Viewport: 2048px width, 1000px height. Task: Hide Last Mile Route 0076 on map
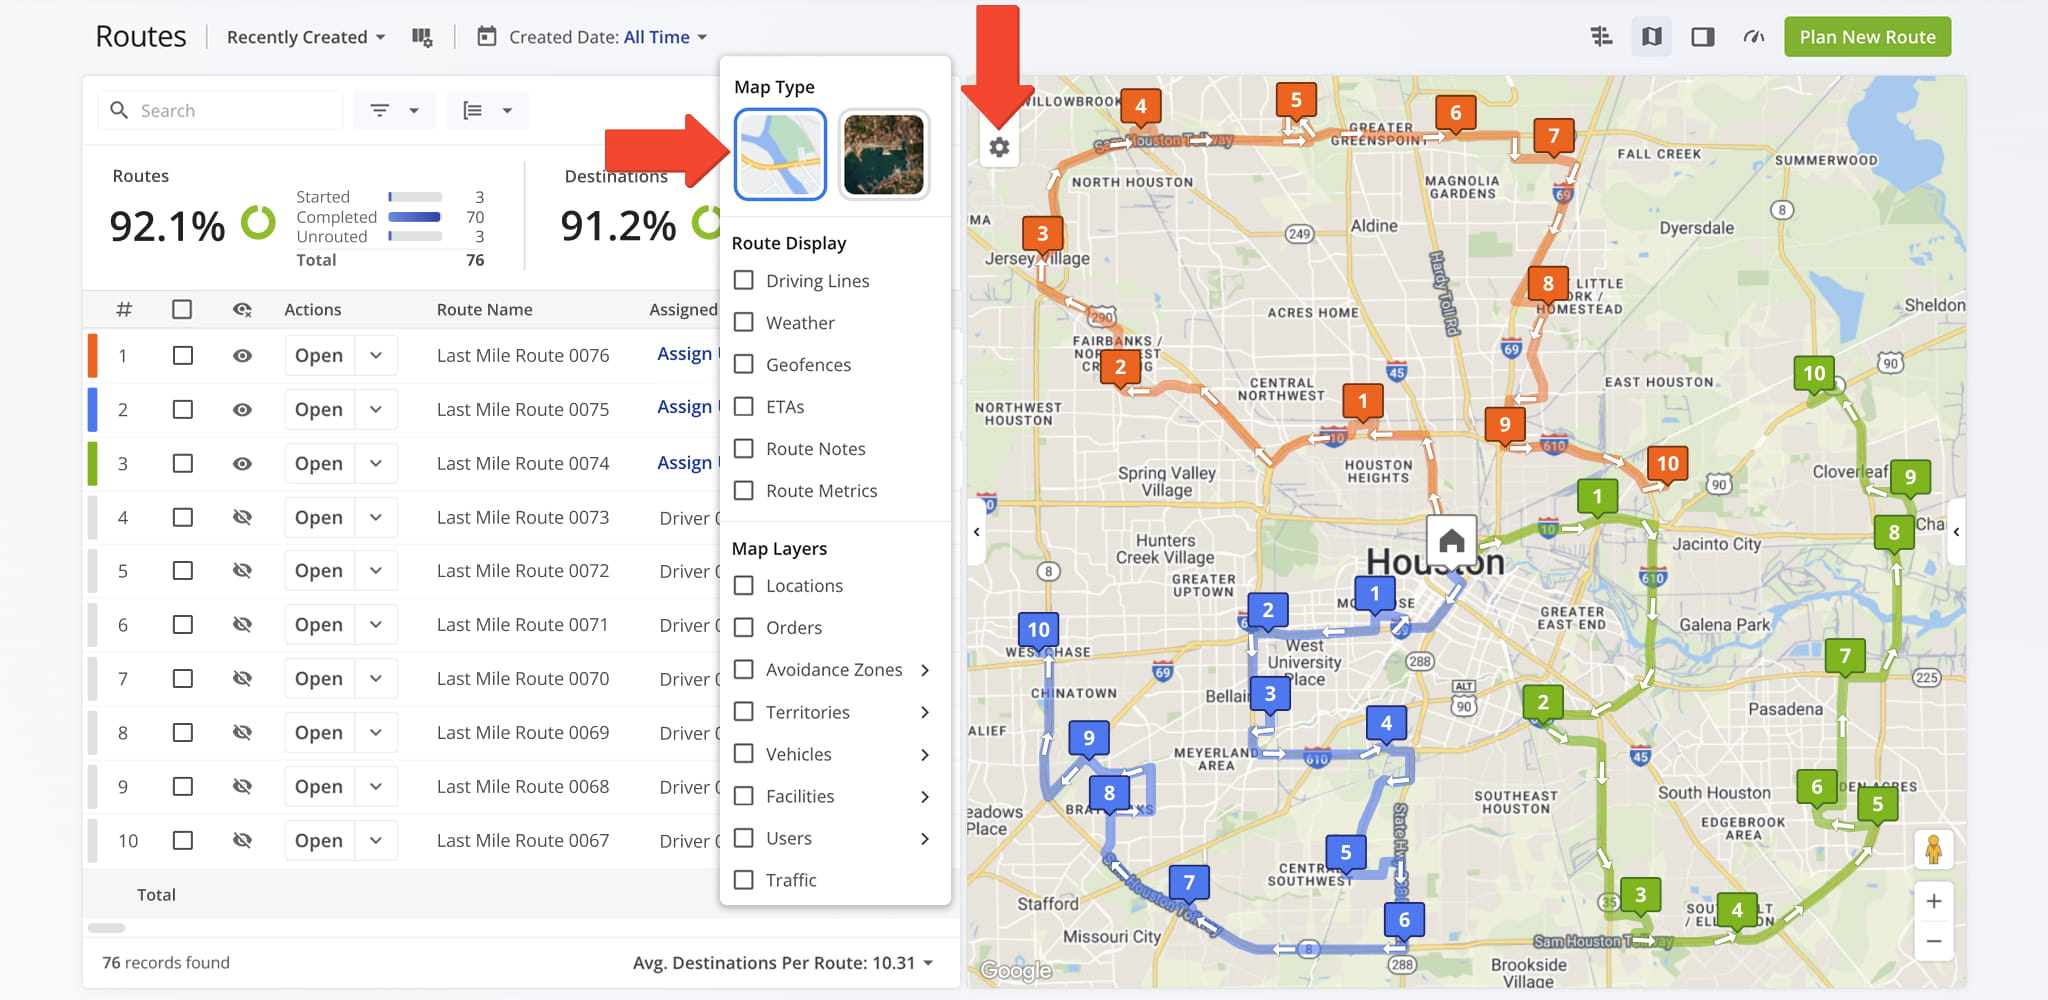[242, 356]
